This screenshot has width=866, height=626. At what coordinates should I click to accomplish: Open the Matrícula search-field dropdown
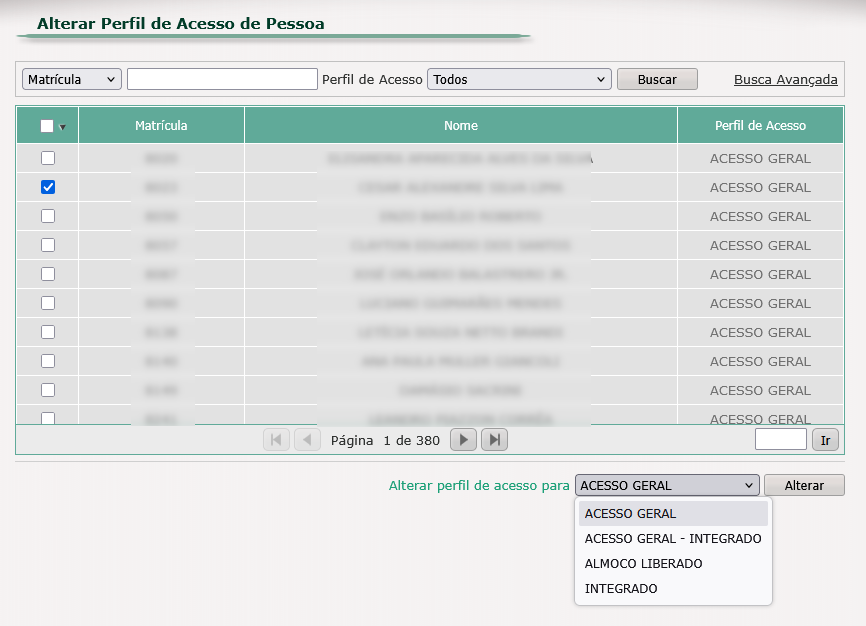(x=72, y=79)
